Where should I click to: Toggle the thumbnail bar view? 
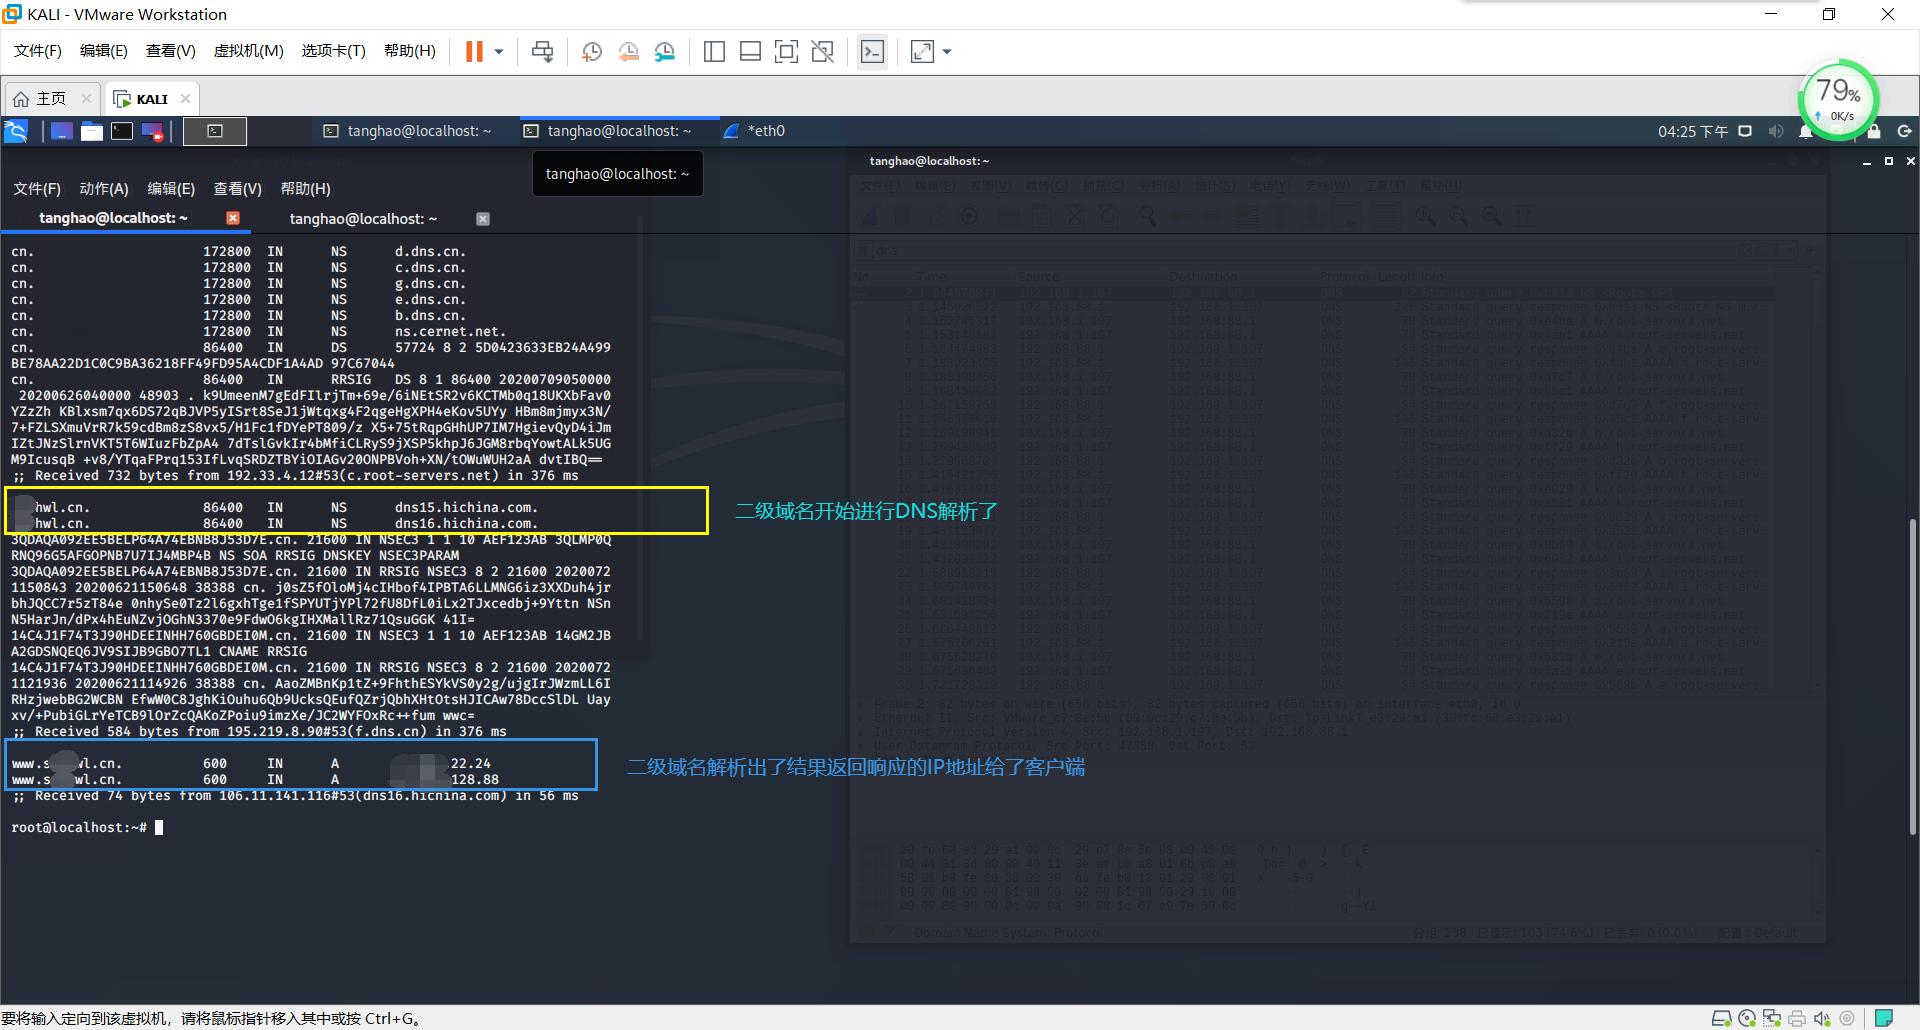750,52
